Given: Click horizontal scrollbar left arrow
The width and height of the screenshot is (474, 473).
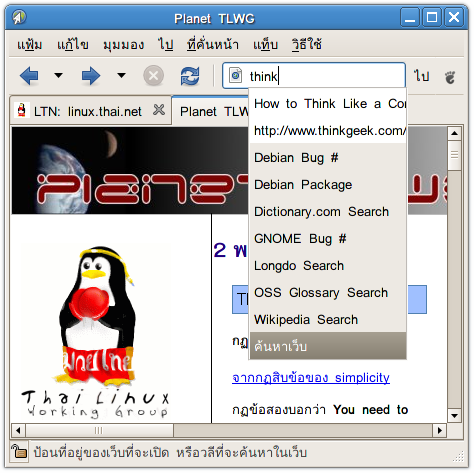Looking at the screenshot, I should tap(18, 430).
